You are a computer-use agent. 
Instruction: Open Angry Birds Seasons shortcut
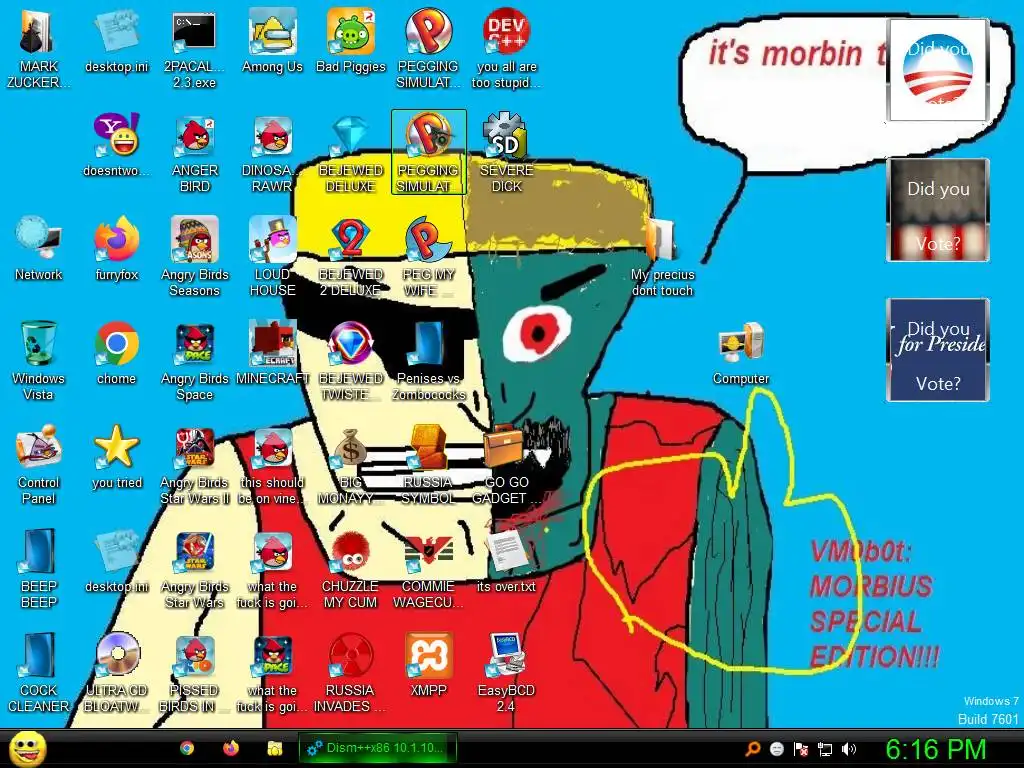pyautogui.click(x=194, y=257)
